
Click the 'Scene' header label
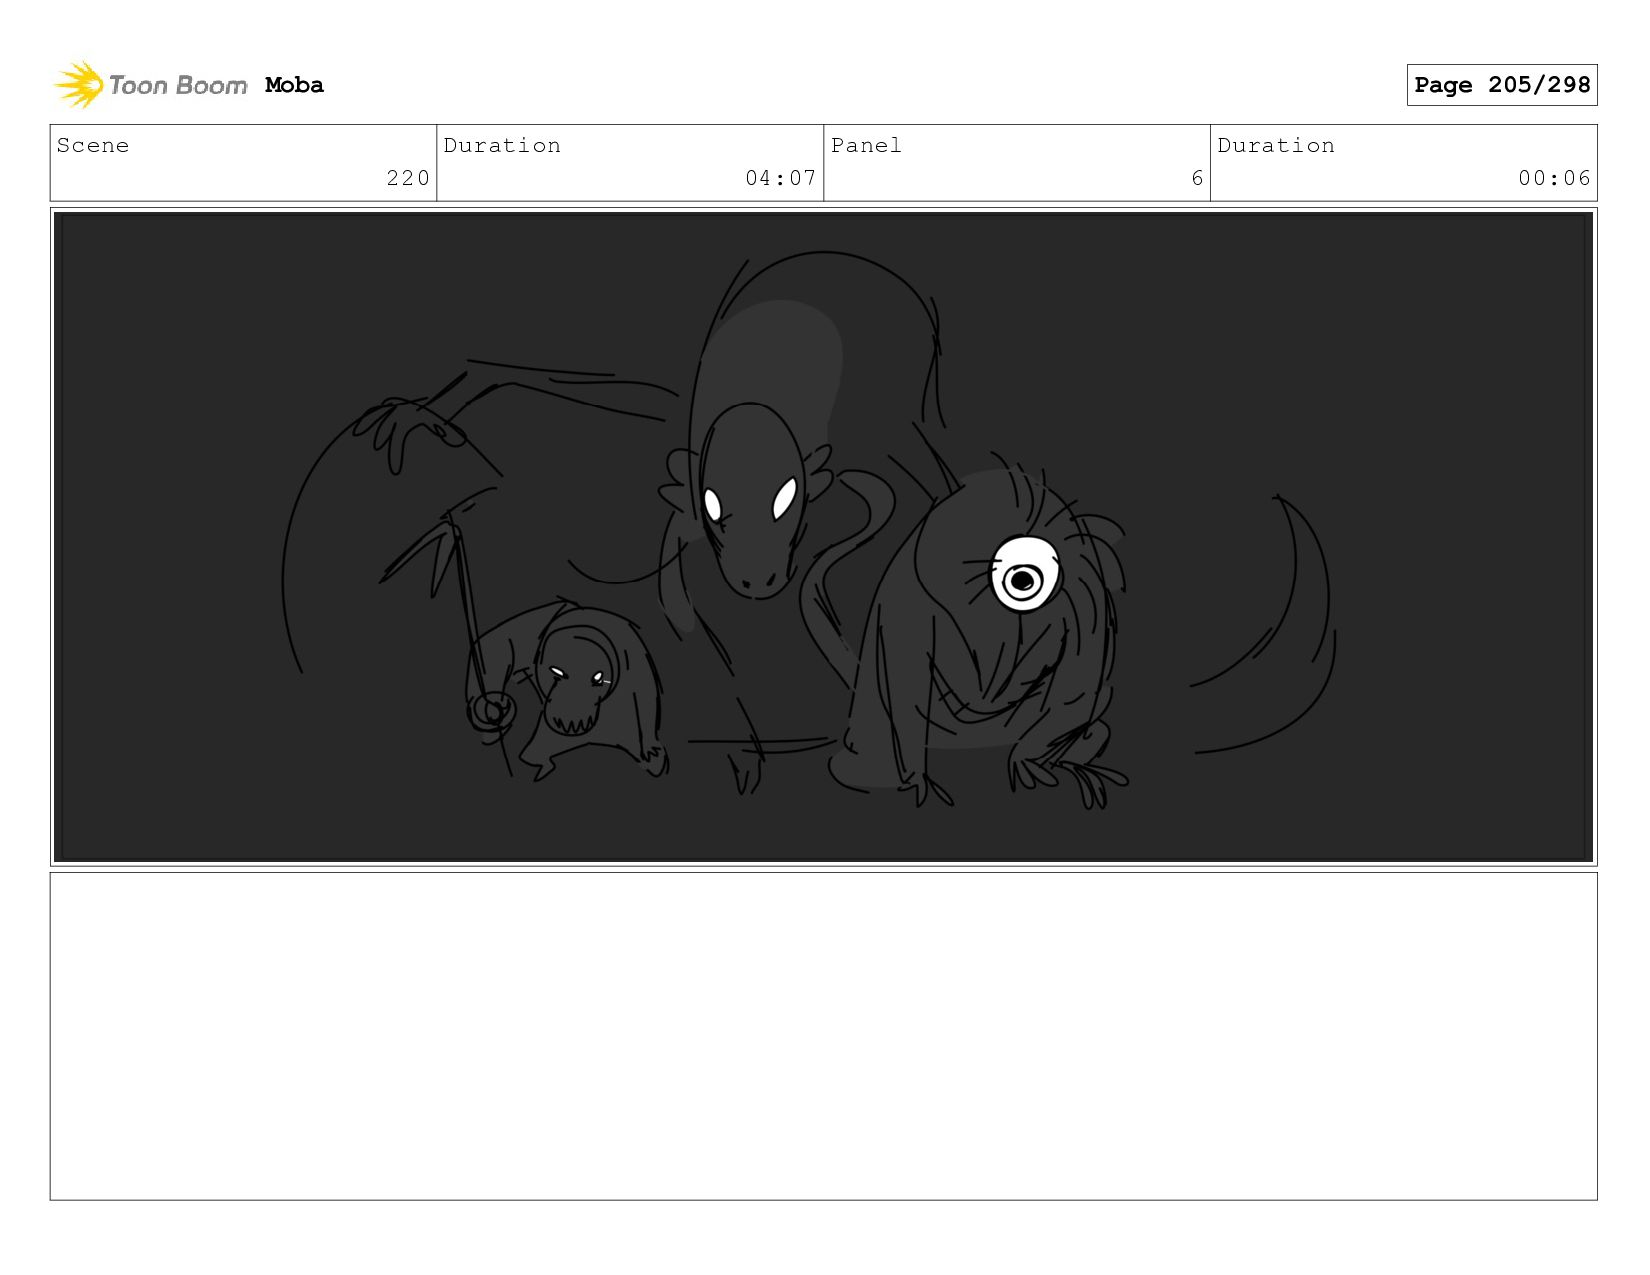[x=93, y=145]
